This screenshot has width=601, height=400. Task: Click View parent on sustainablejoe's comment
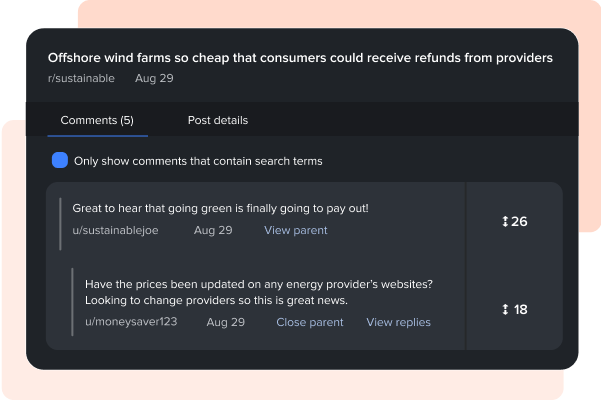(x=295, y=230)
